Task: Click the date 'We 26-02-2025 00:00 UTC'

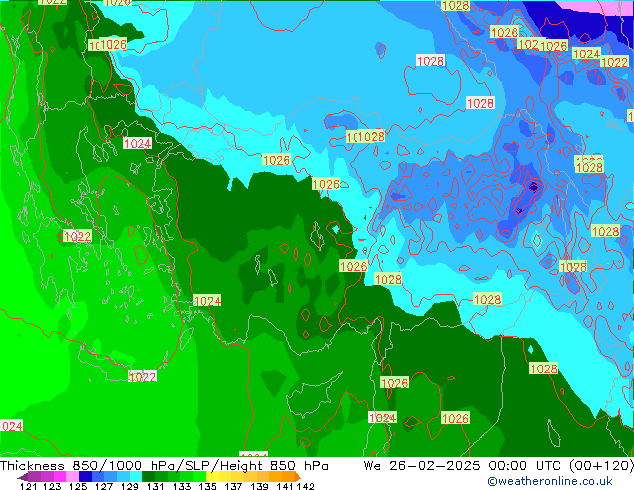Action: [464, 466]
